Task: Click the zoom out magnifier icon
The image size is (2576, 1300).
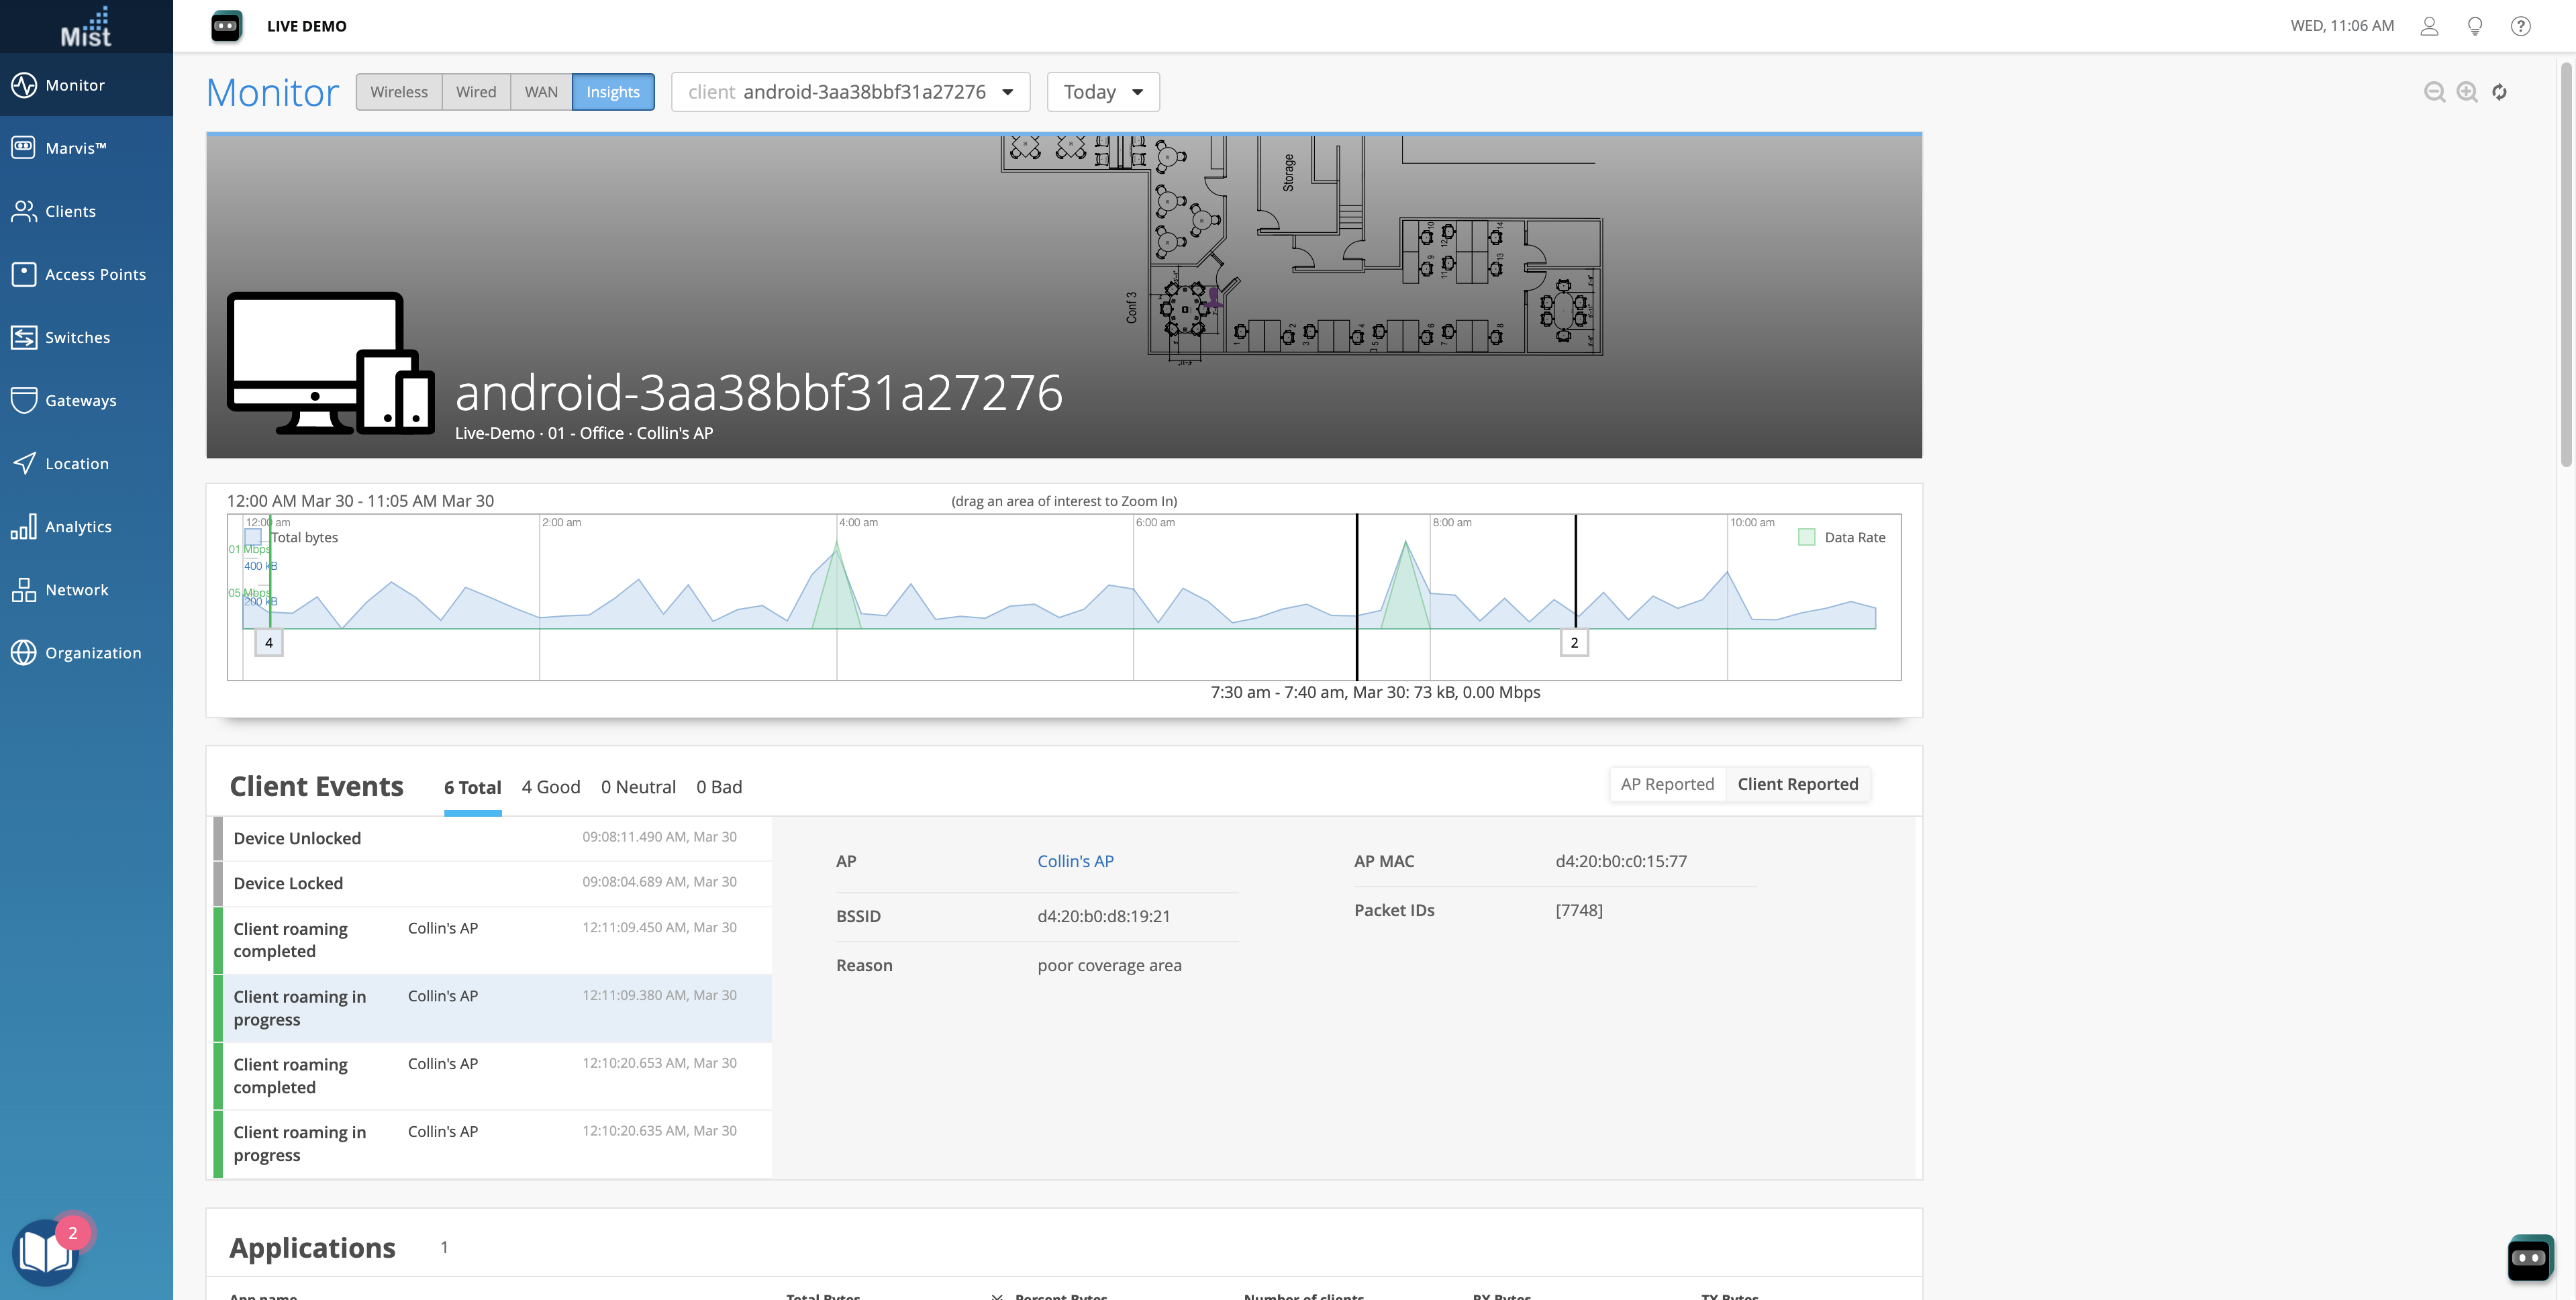Action: tap(2434, 92)
